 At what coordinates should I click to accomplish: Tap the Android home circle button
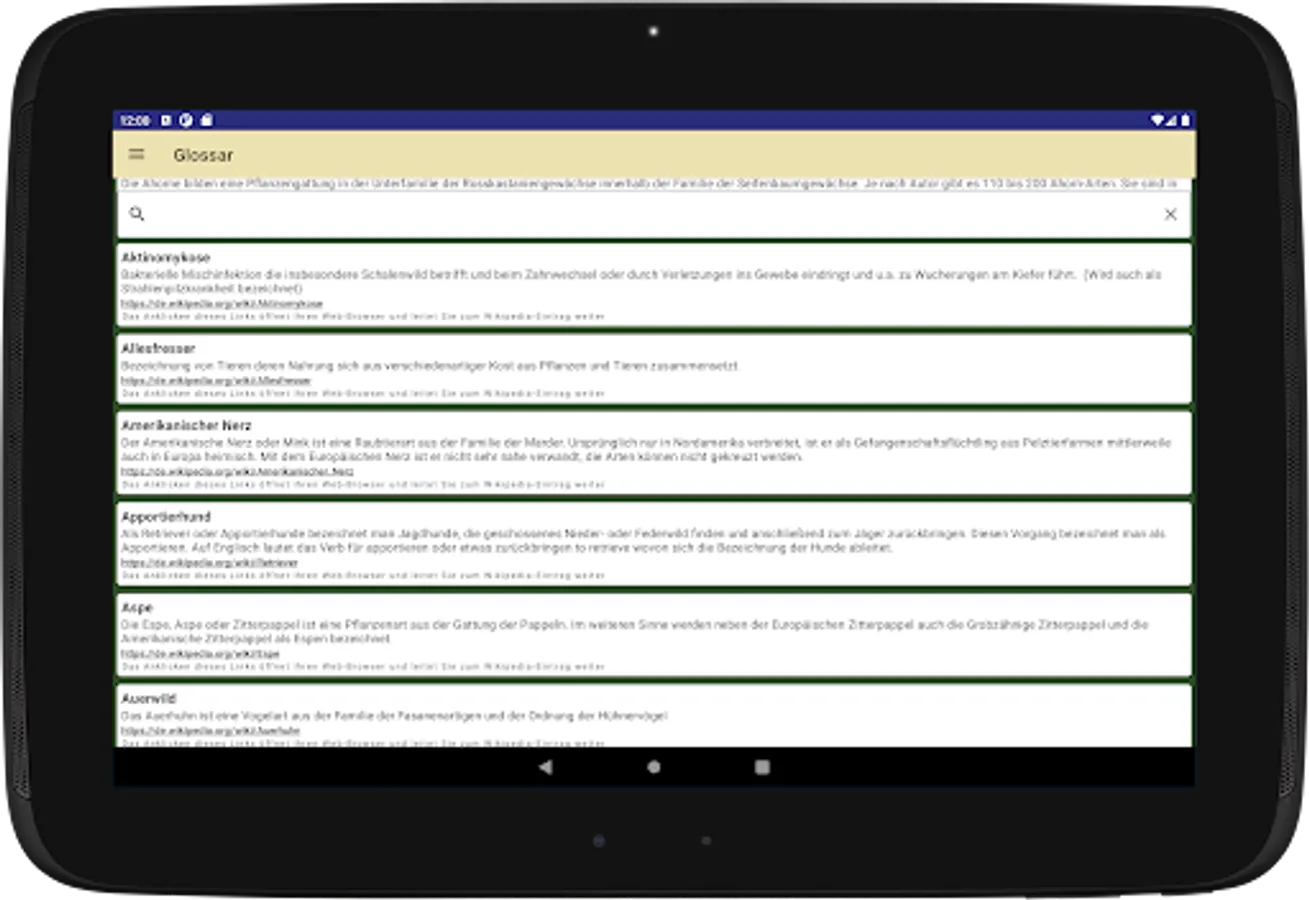pyautogui.click(x=654, y=767)
